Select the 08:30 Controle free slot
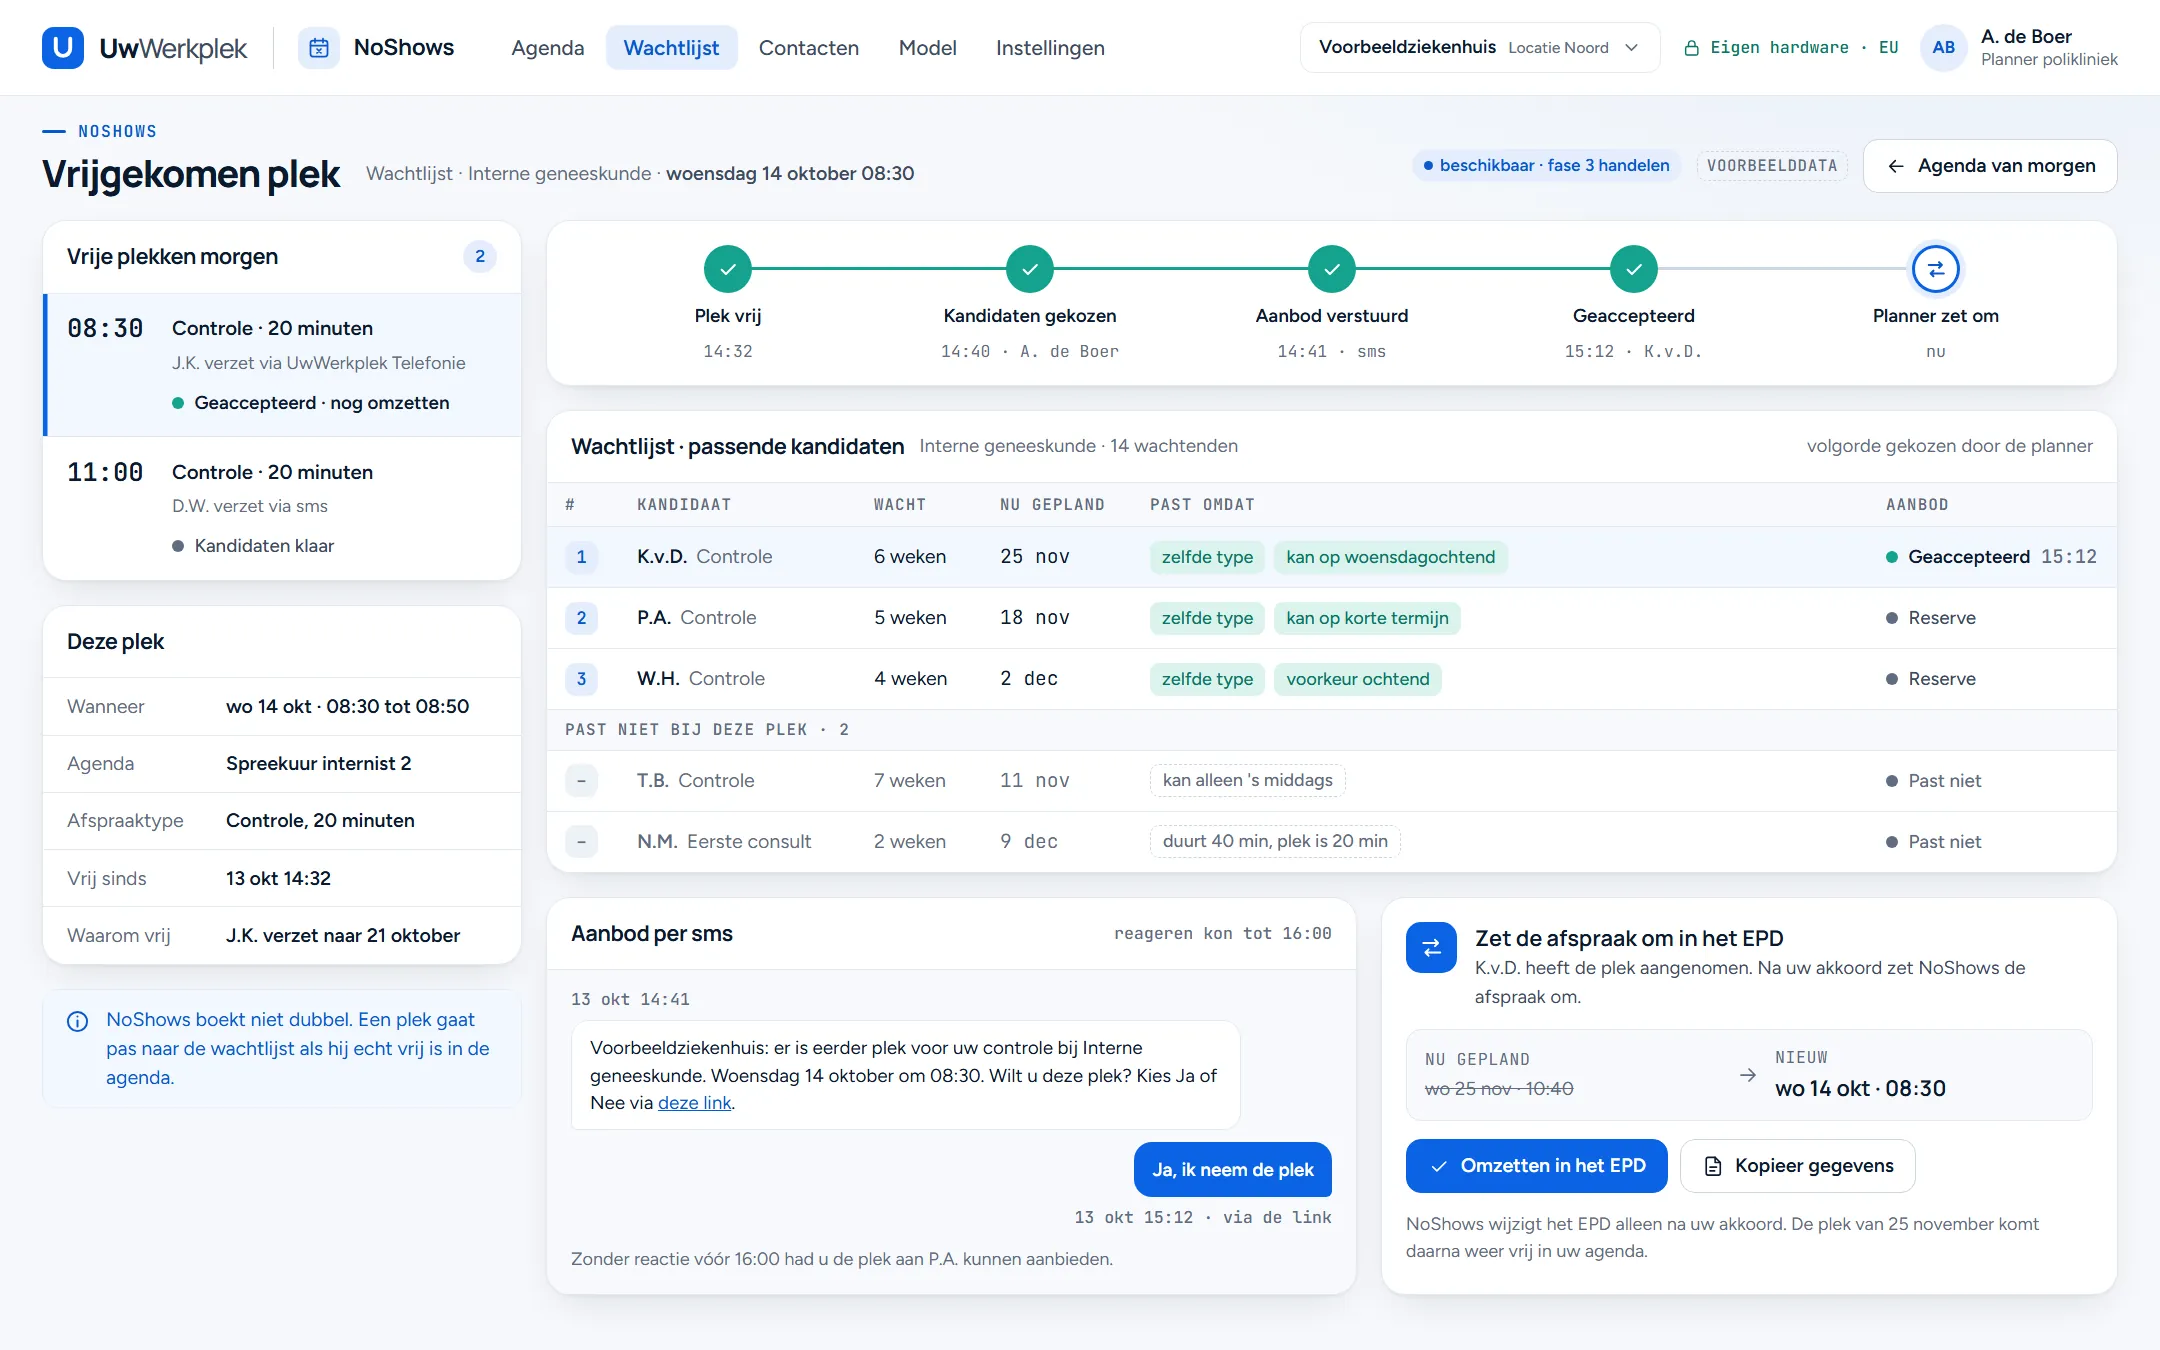Viewport: 2160px width, 1350px height. [283, 365]
